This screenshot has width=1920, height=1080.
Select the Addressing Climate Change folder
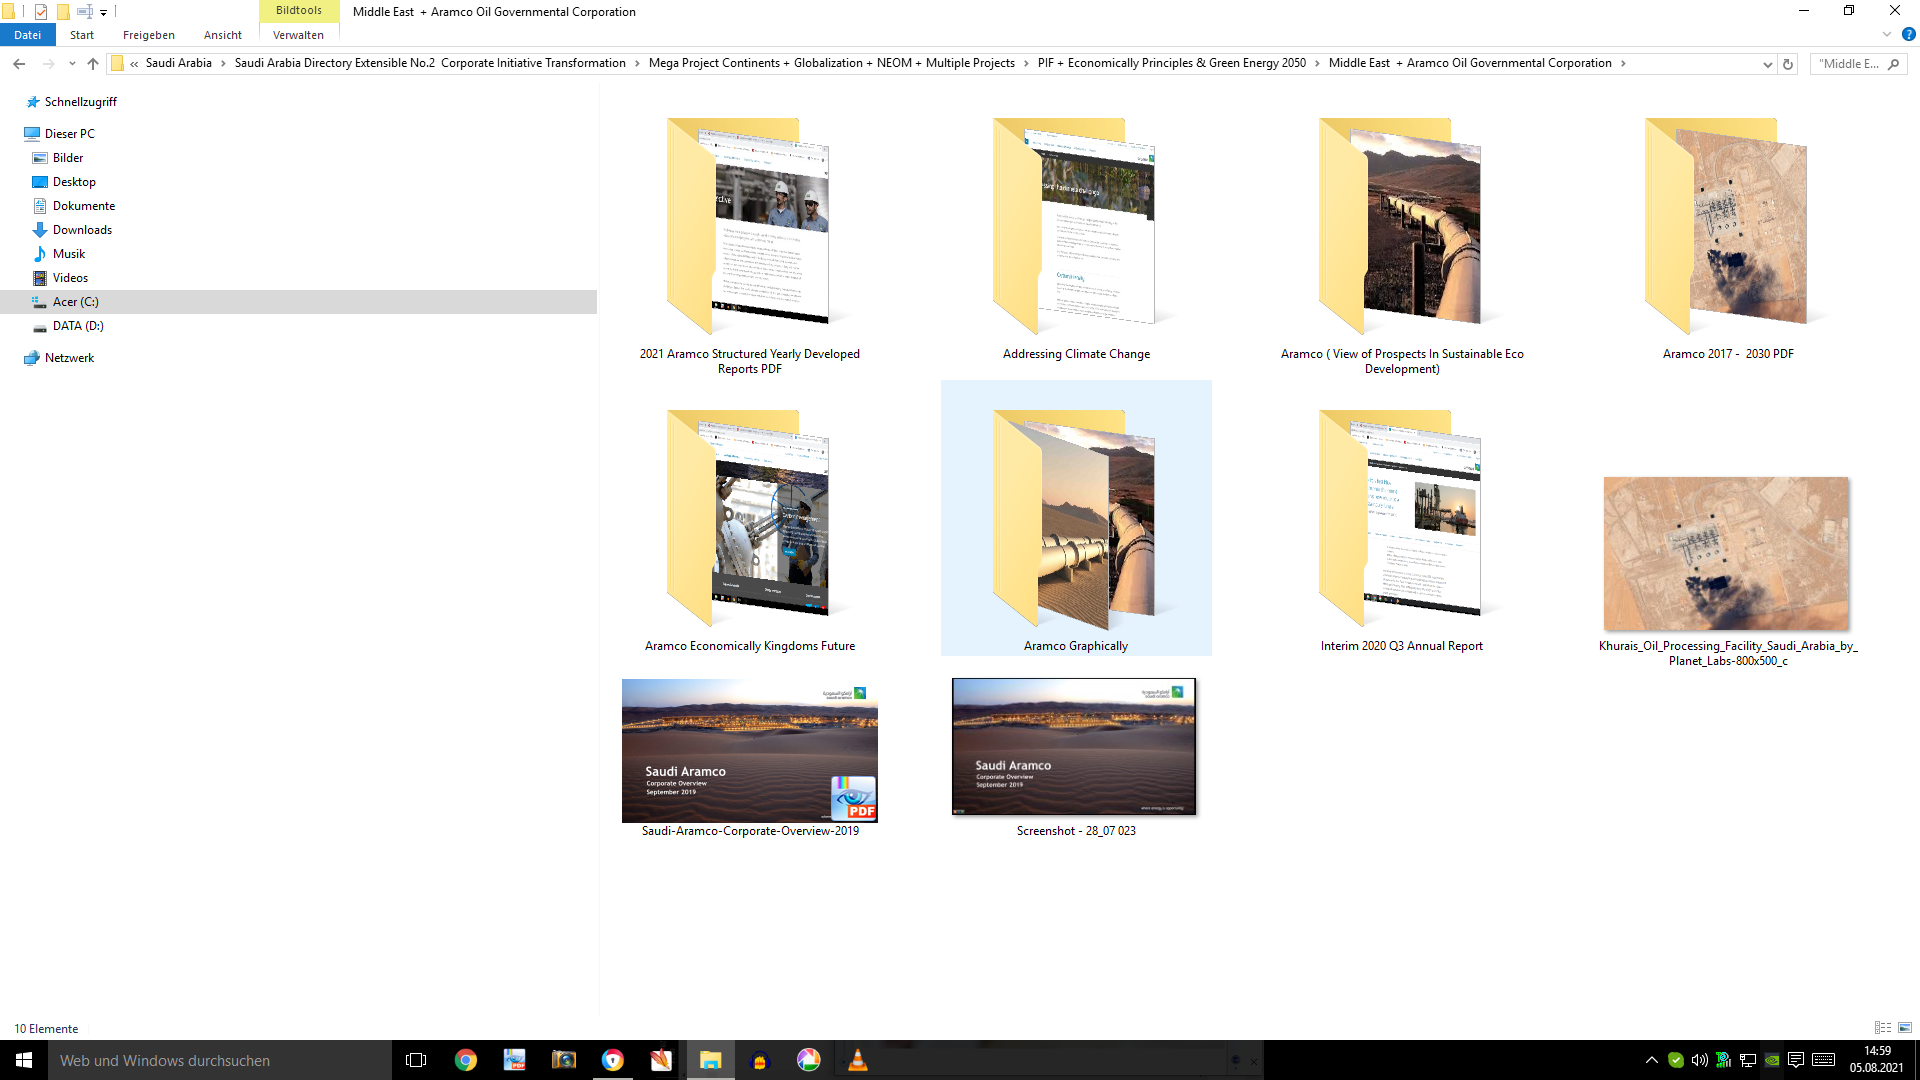[x=1076, y=238]
